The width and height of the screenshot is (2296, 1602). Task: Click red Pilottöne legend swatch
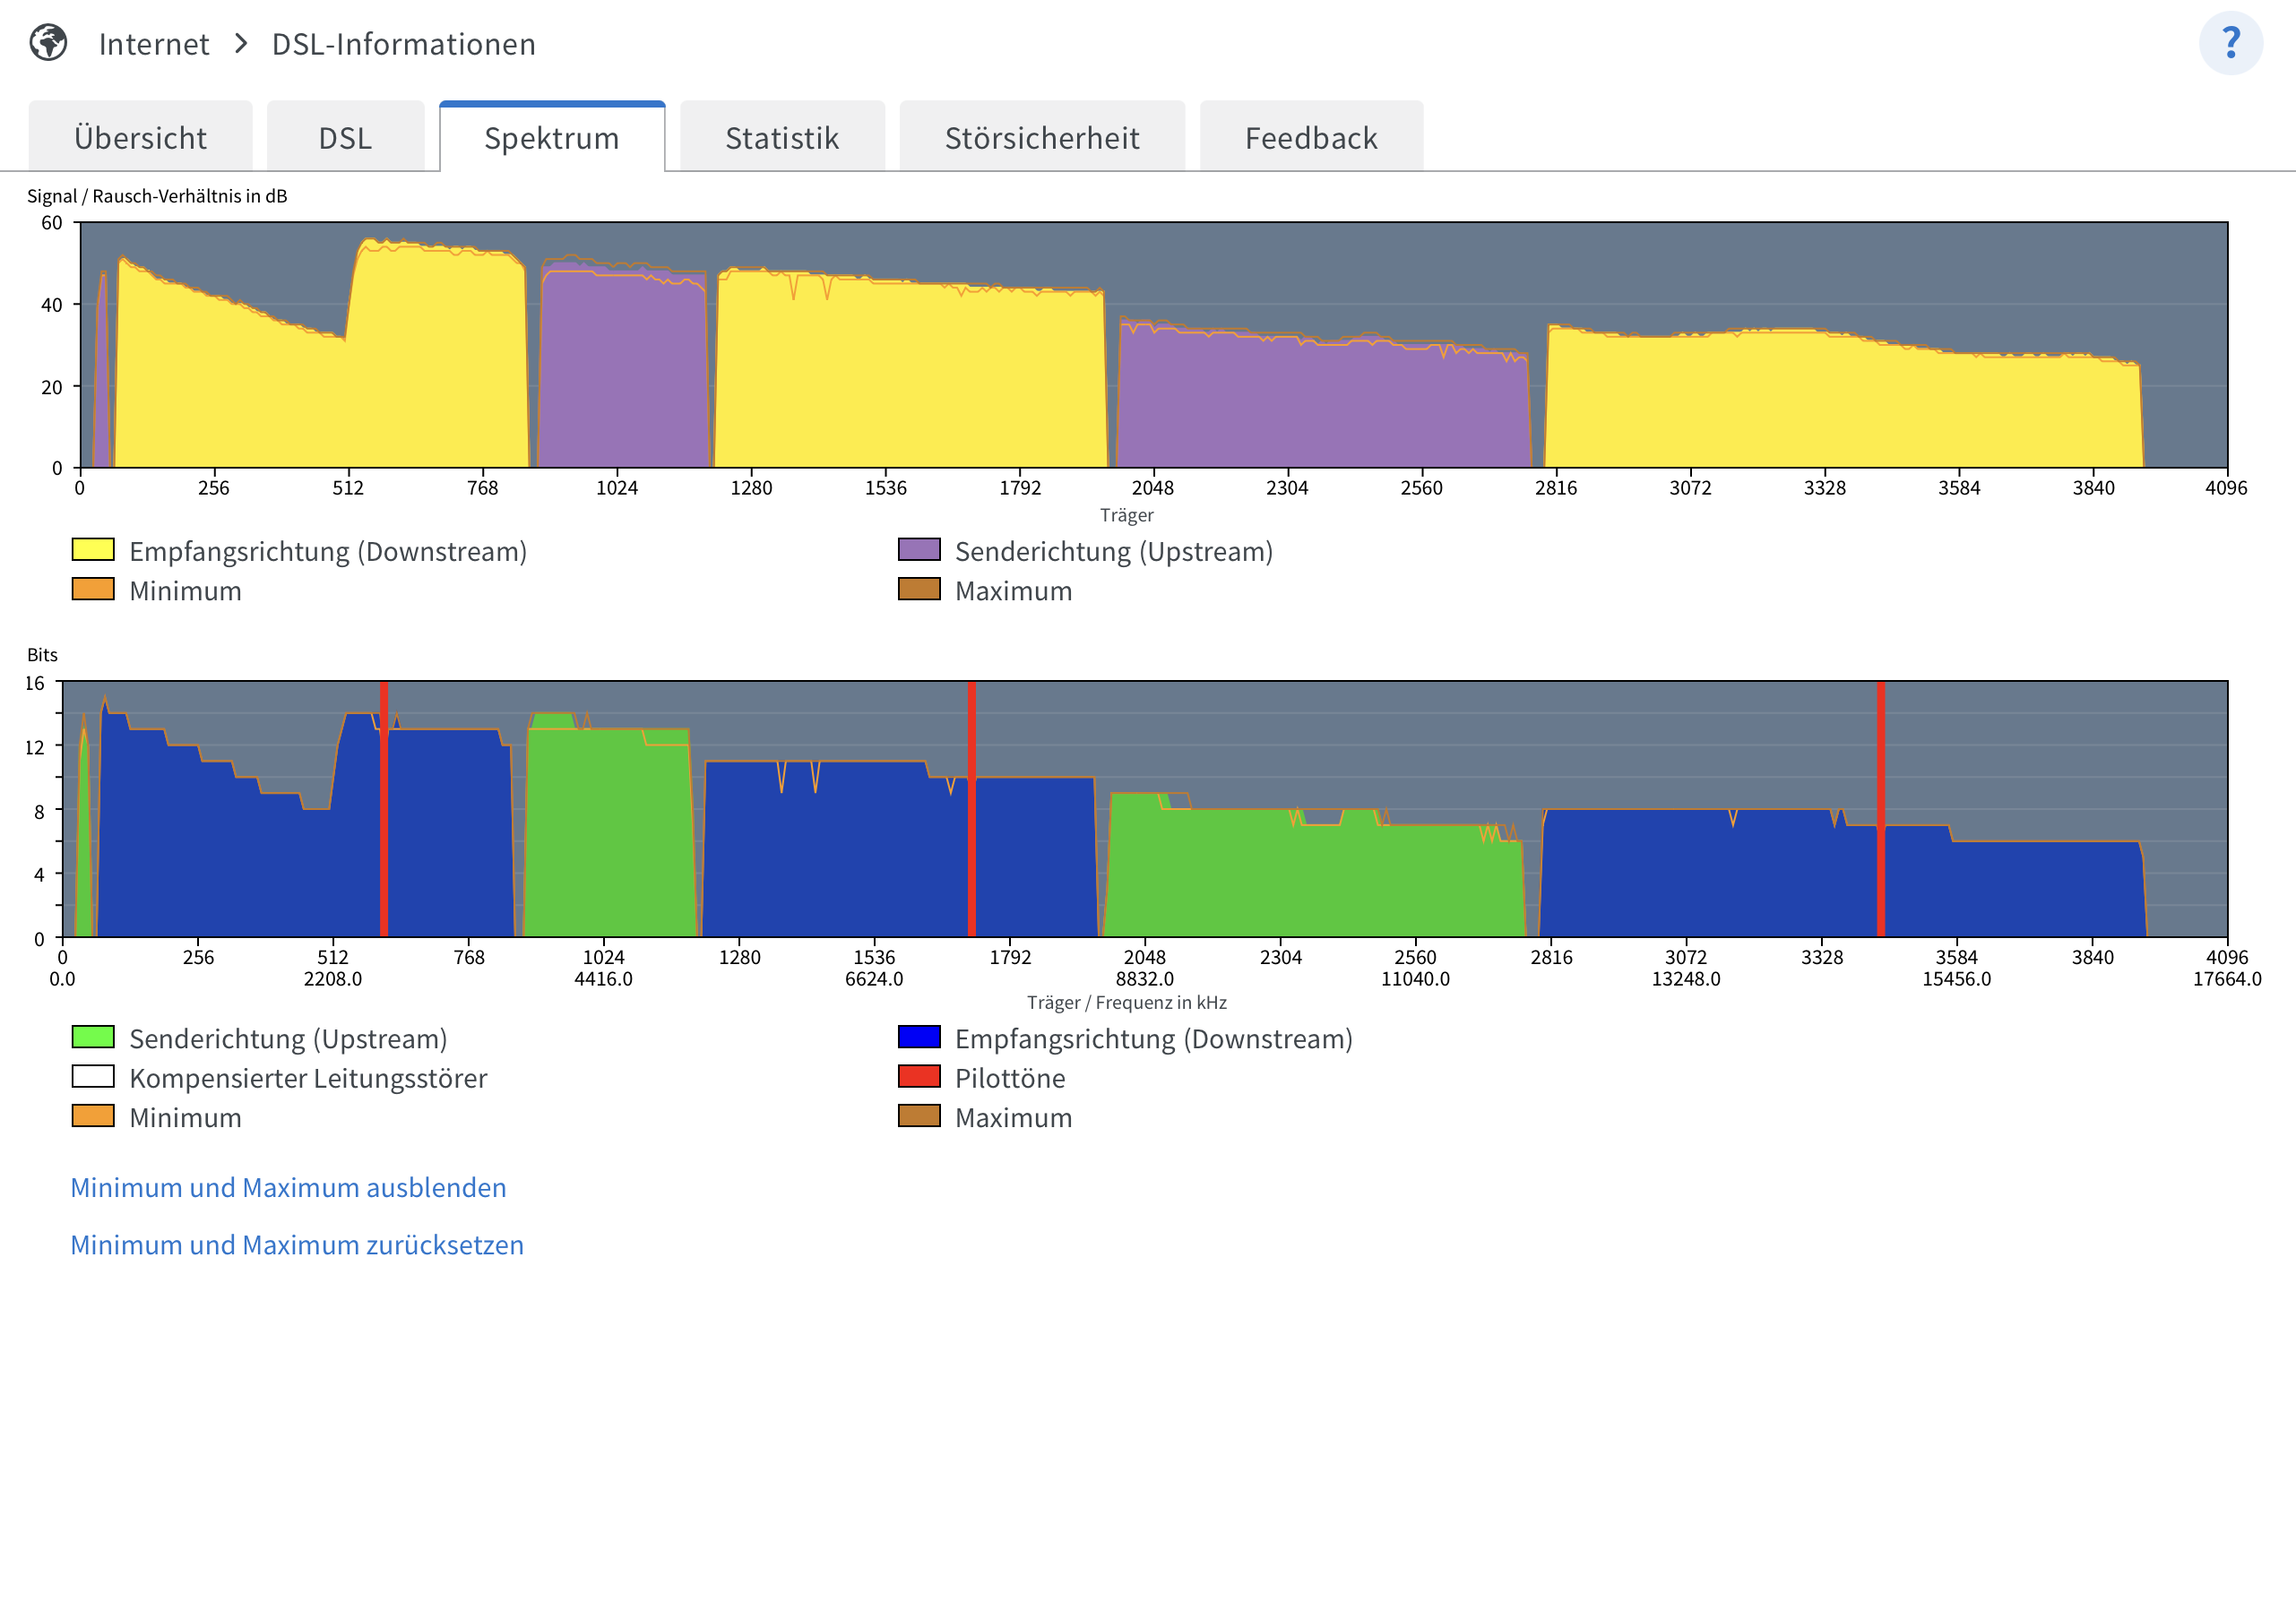click(x=919, y=1077)
